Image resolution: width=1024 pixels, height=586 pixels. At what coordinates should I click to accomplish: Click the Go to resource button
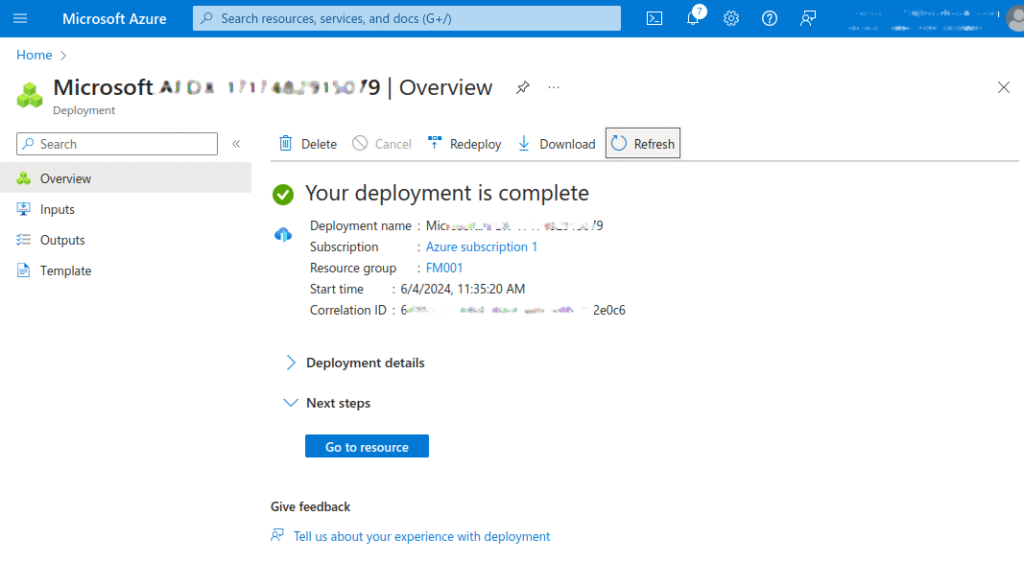(367, 446)
